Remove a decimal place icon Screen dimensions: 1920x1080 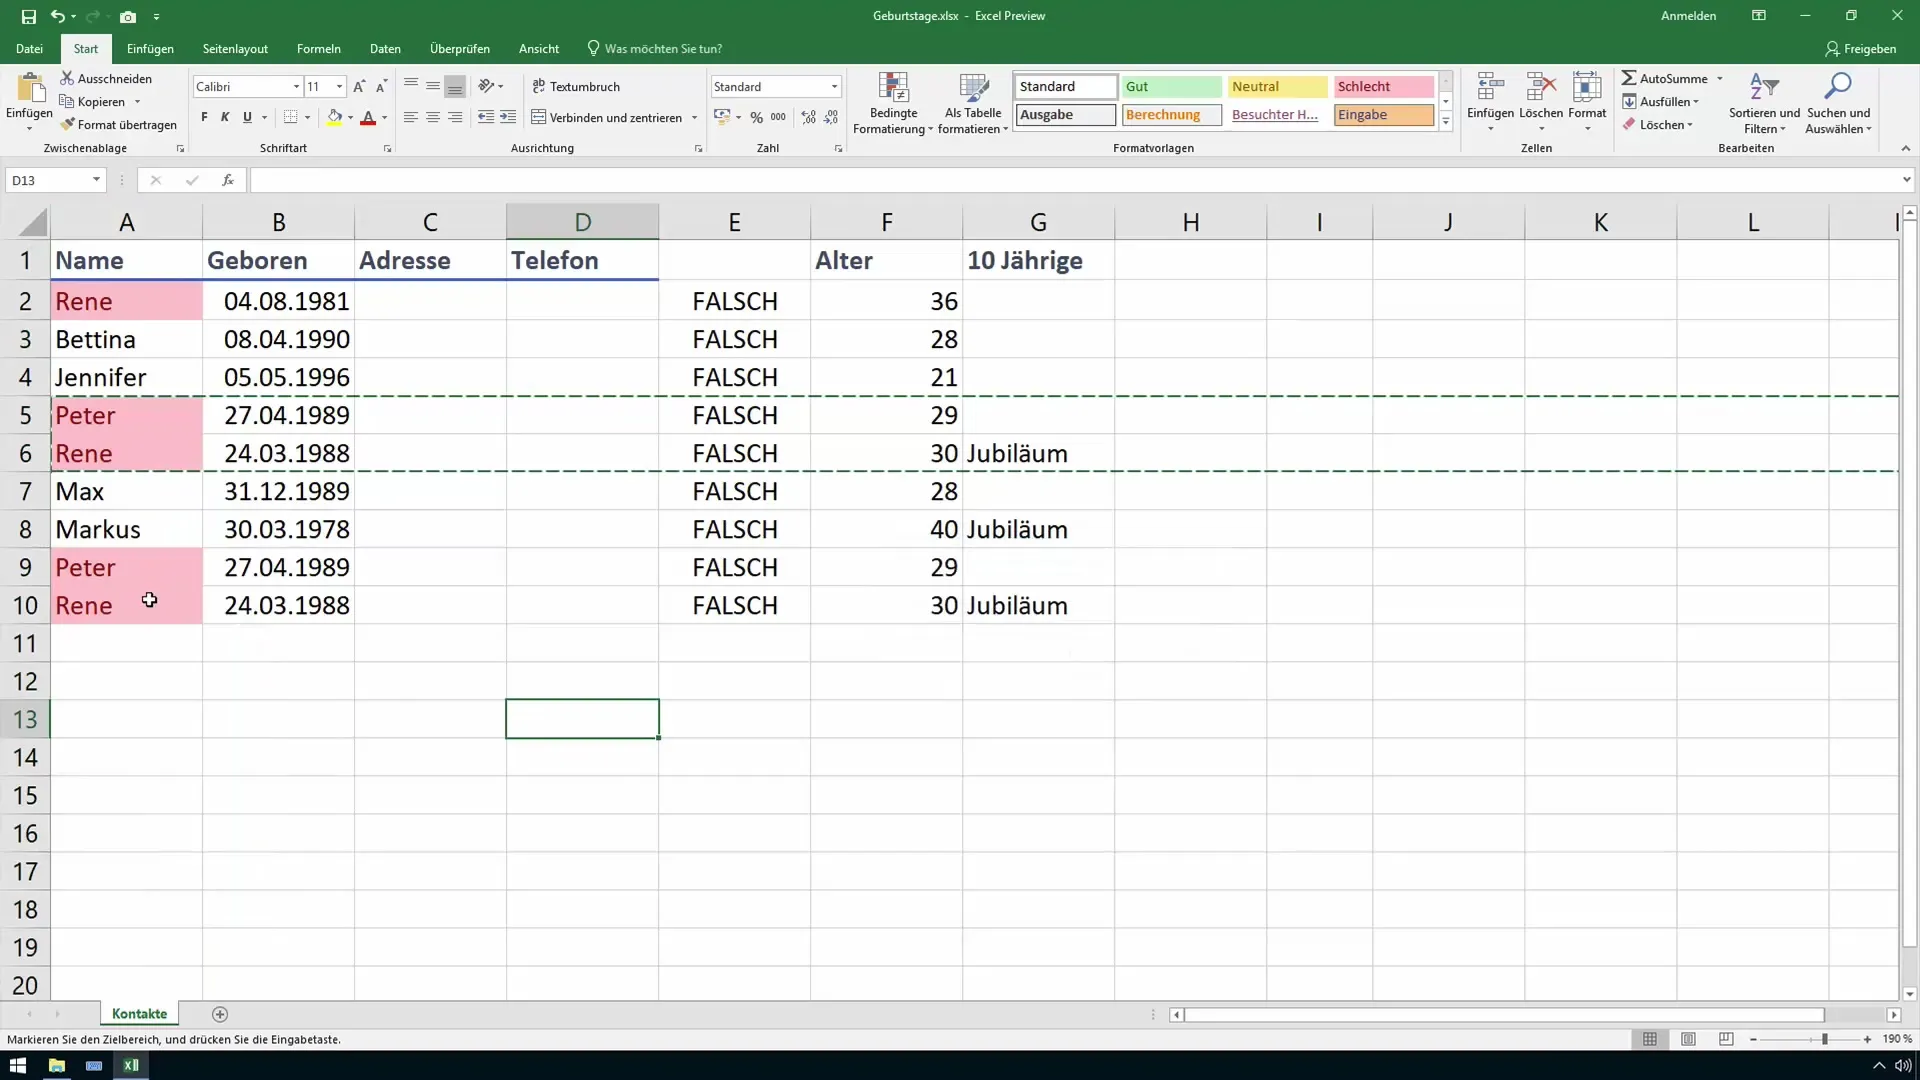831,117
